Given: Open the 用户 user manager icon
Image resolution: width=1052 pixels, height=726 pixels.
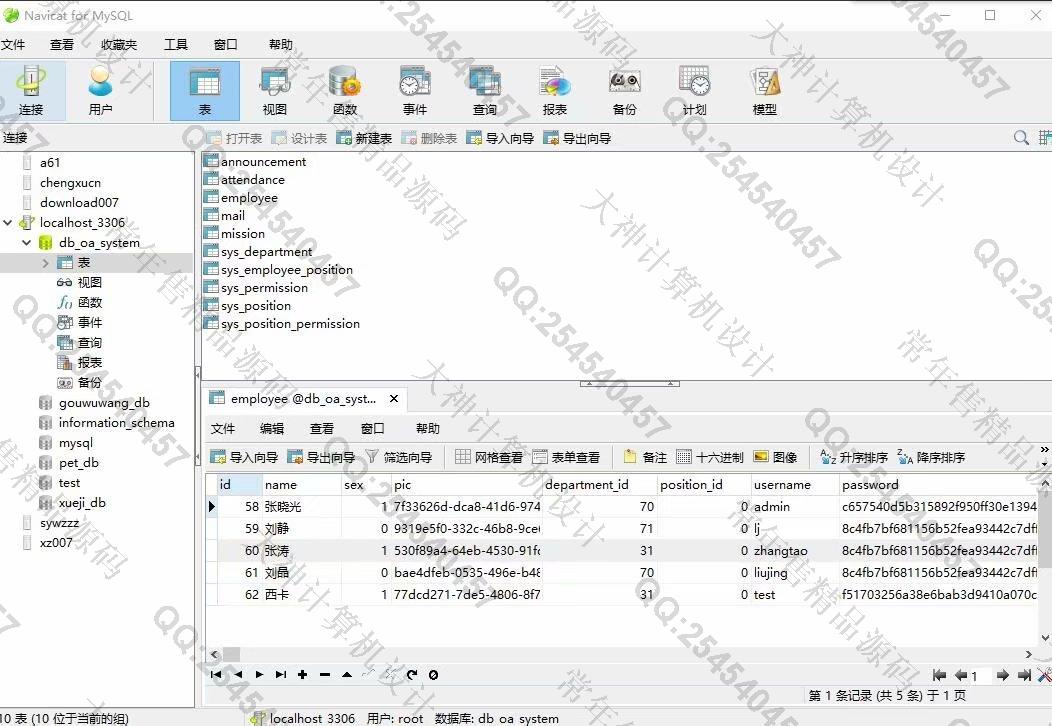Looking at the screenshot, I should (101, 91).
